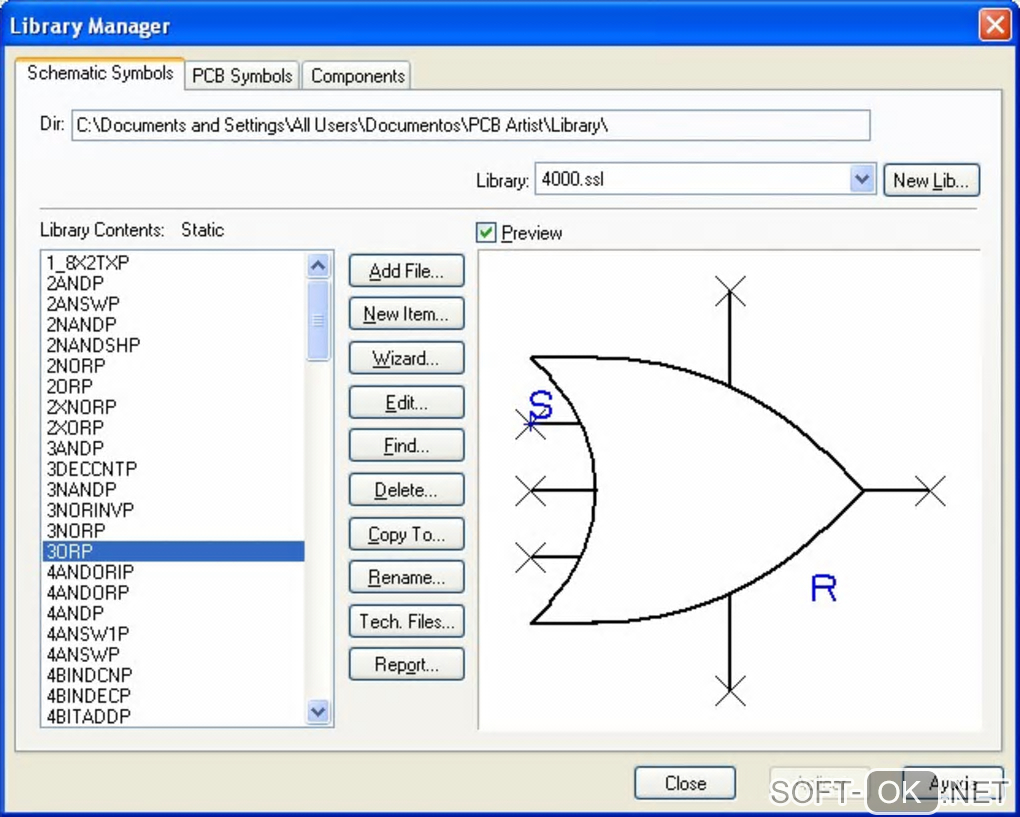Close the dialog with Close button
This screenshot has width=1020, height=817.
point(685,783)
